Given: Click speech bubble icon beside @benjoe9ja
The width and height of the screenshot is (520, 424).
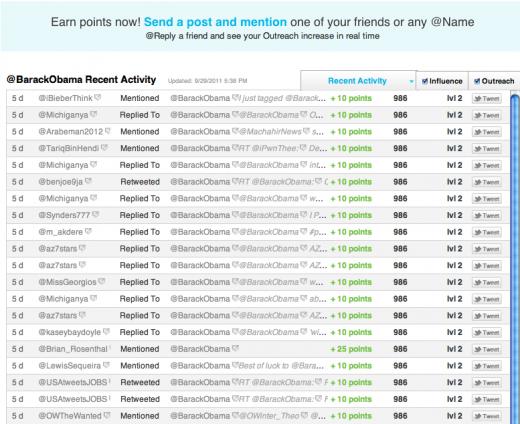Looking at the screenshot, I should [x=88, y=181].
